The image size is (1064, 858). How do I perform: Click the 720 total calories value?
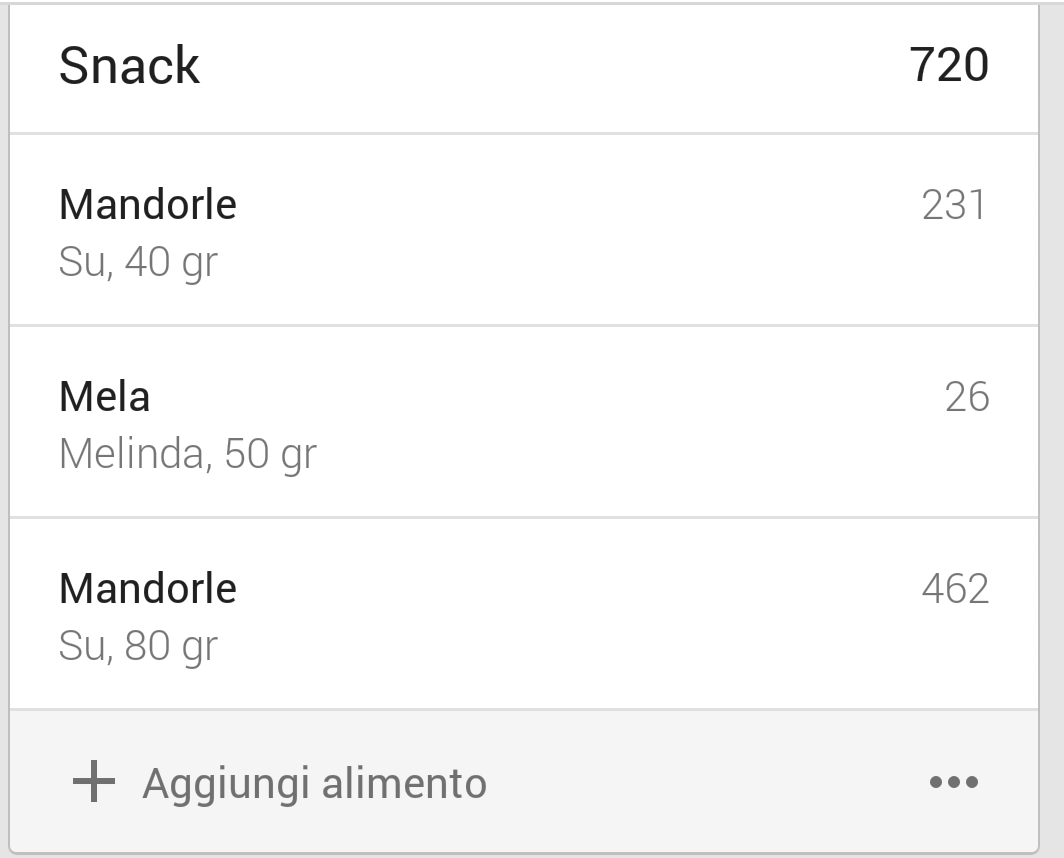949,65
